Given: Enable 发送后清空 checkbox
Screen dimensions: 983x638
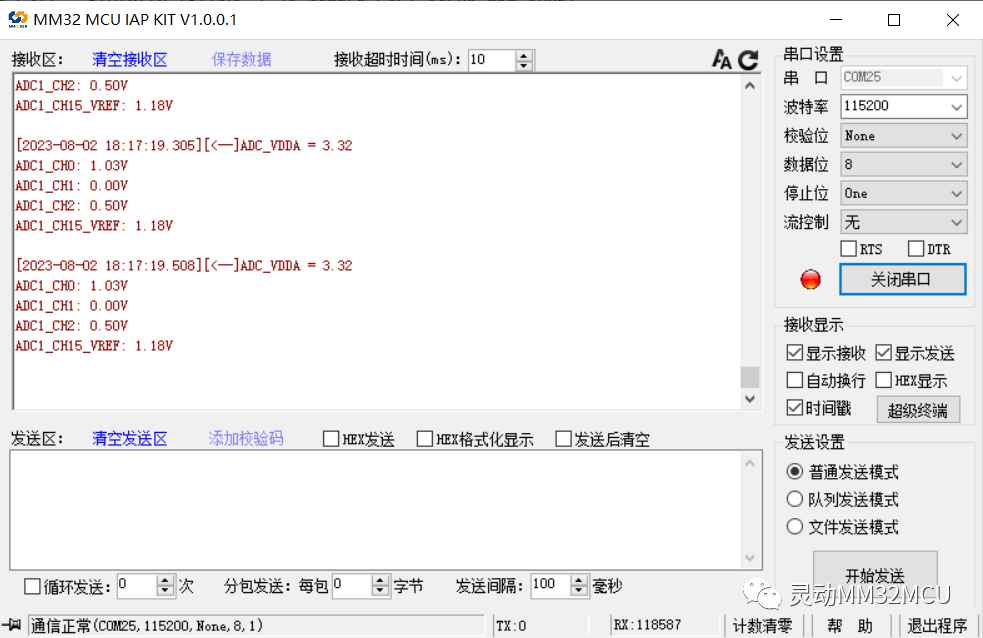Looking at the screenshot, I should [564, 439].
